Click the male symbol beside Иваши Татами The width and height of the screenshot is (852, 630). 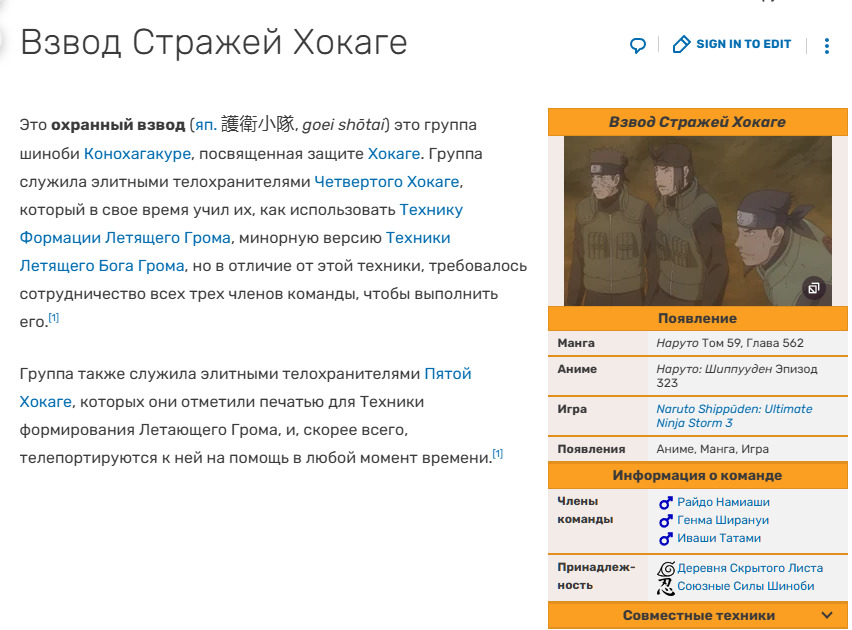pyautogui.click(x=665, y=539)
